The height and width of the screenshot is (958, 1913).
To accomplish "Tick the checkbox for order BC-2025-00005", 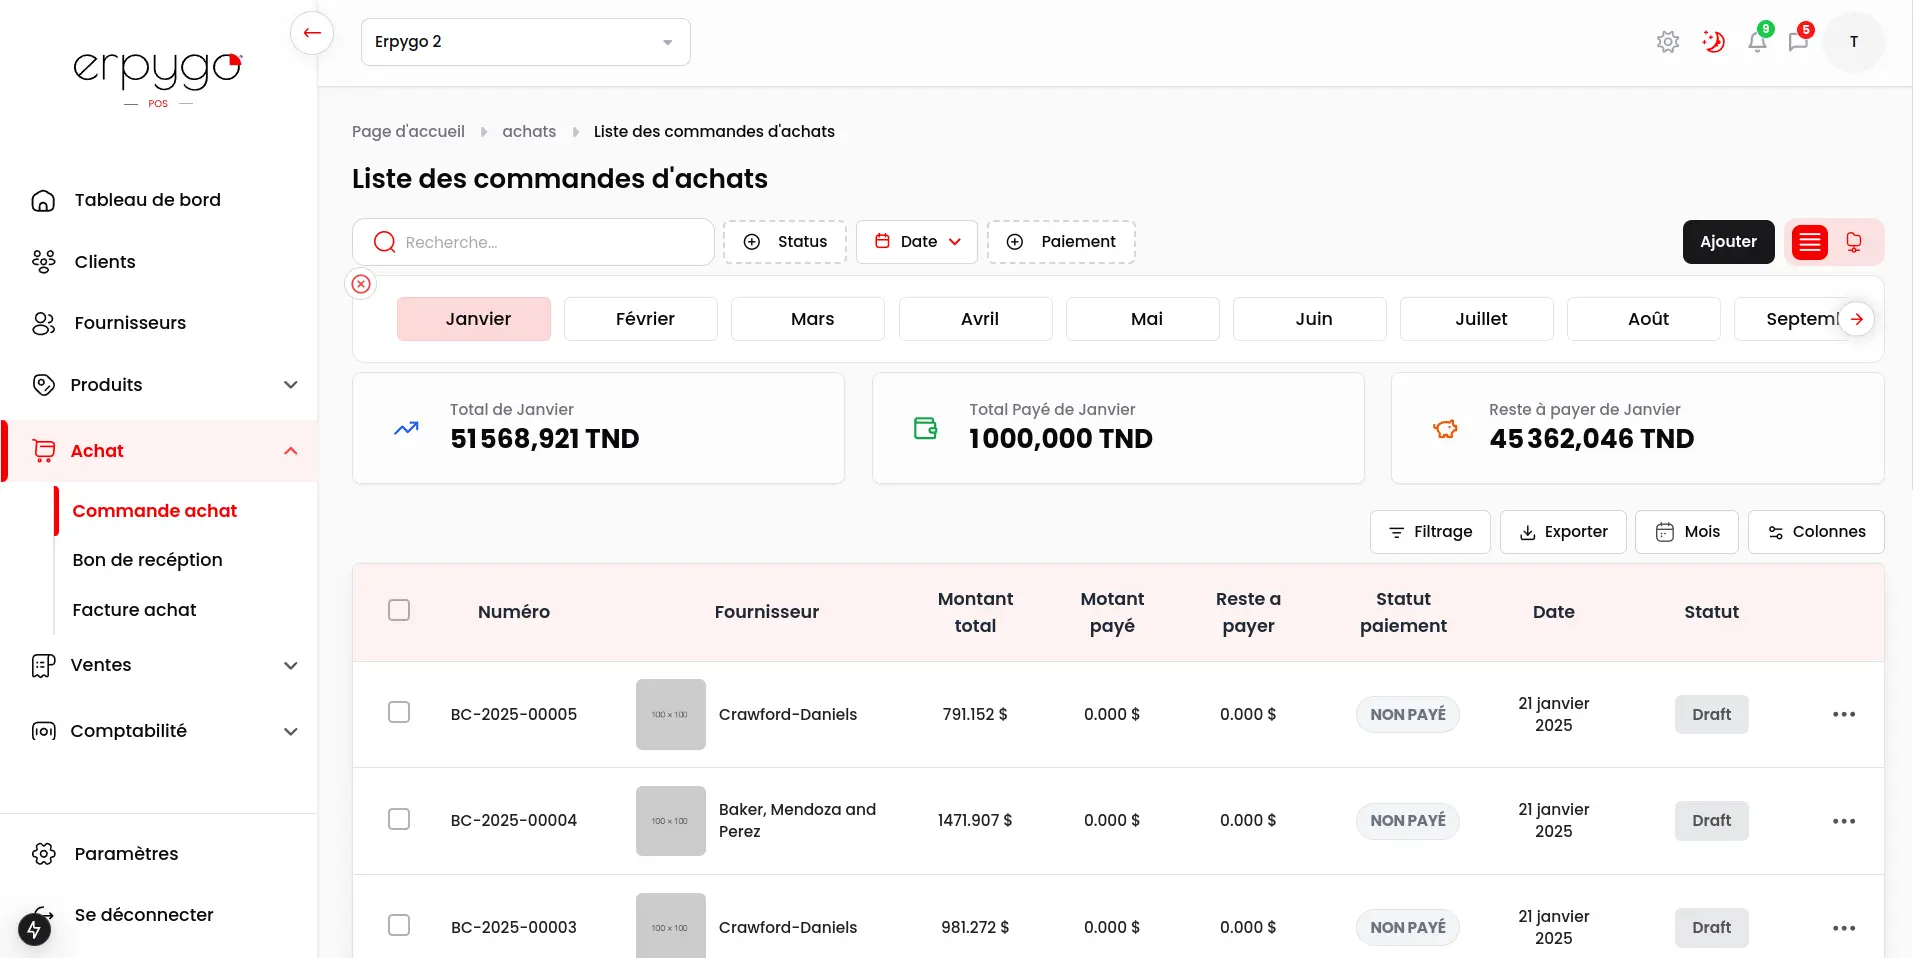I will (x=399, y=712).
